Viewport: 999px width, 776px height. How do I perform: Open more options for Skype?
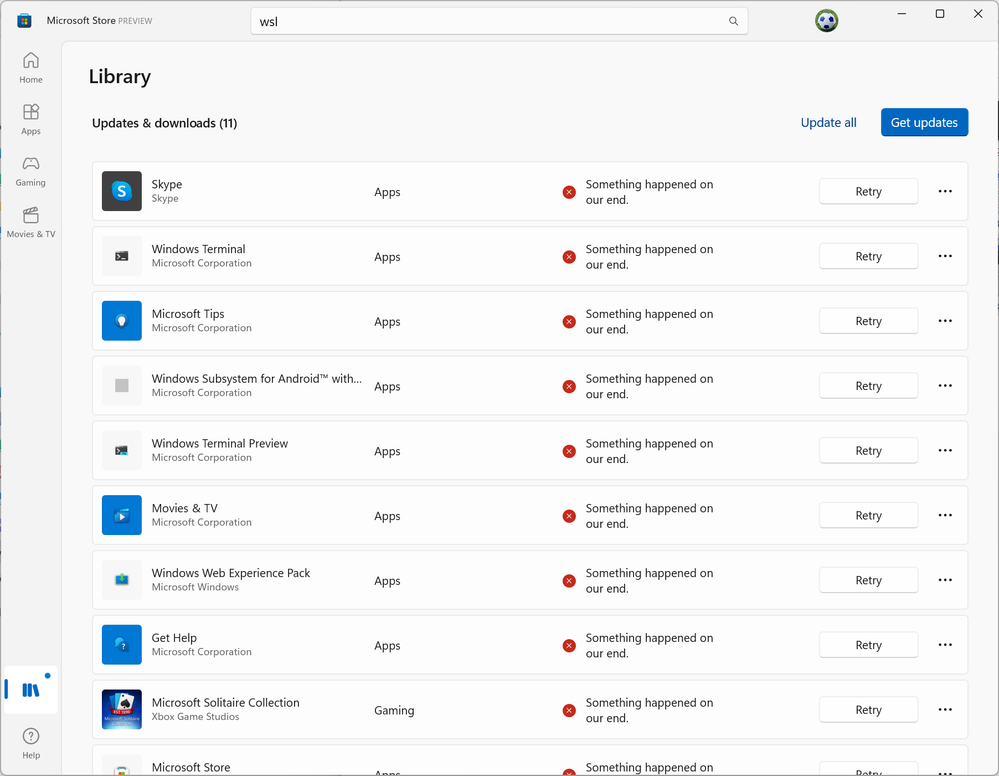945,191
